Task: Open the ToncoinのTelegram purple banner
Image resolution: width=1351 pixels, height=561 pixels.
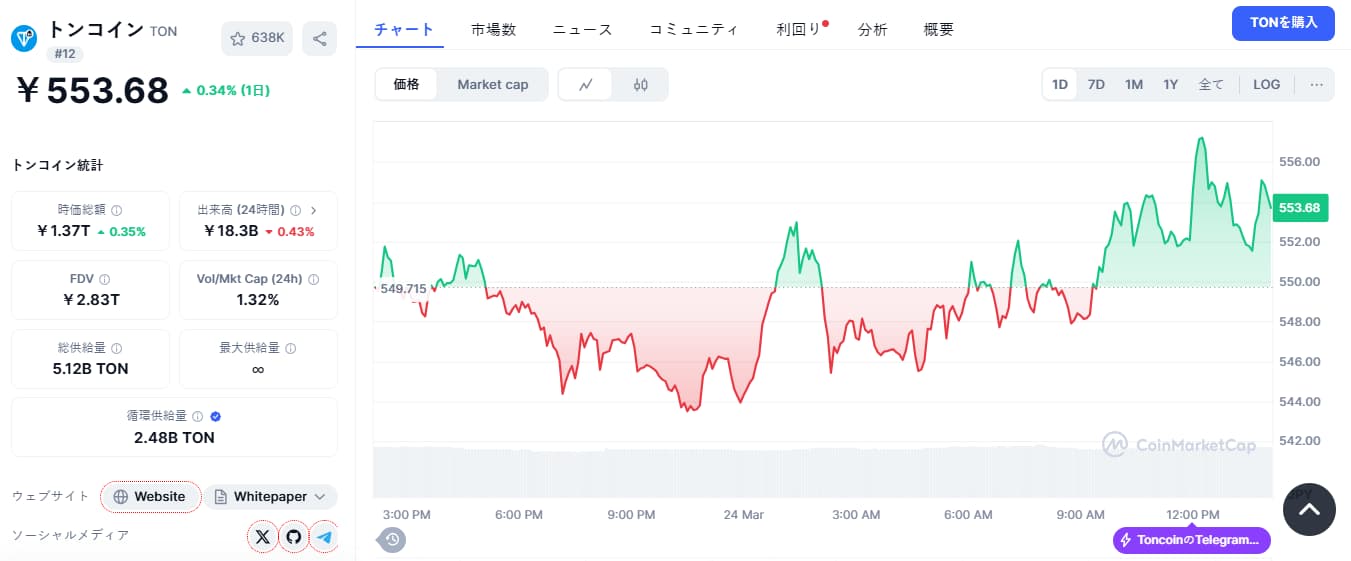Action: (x=1191, y=540)
